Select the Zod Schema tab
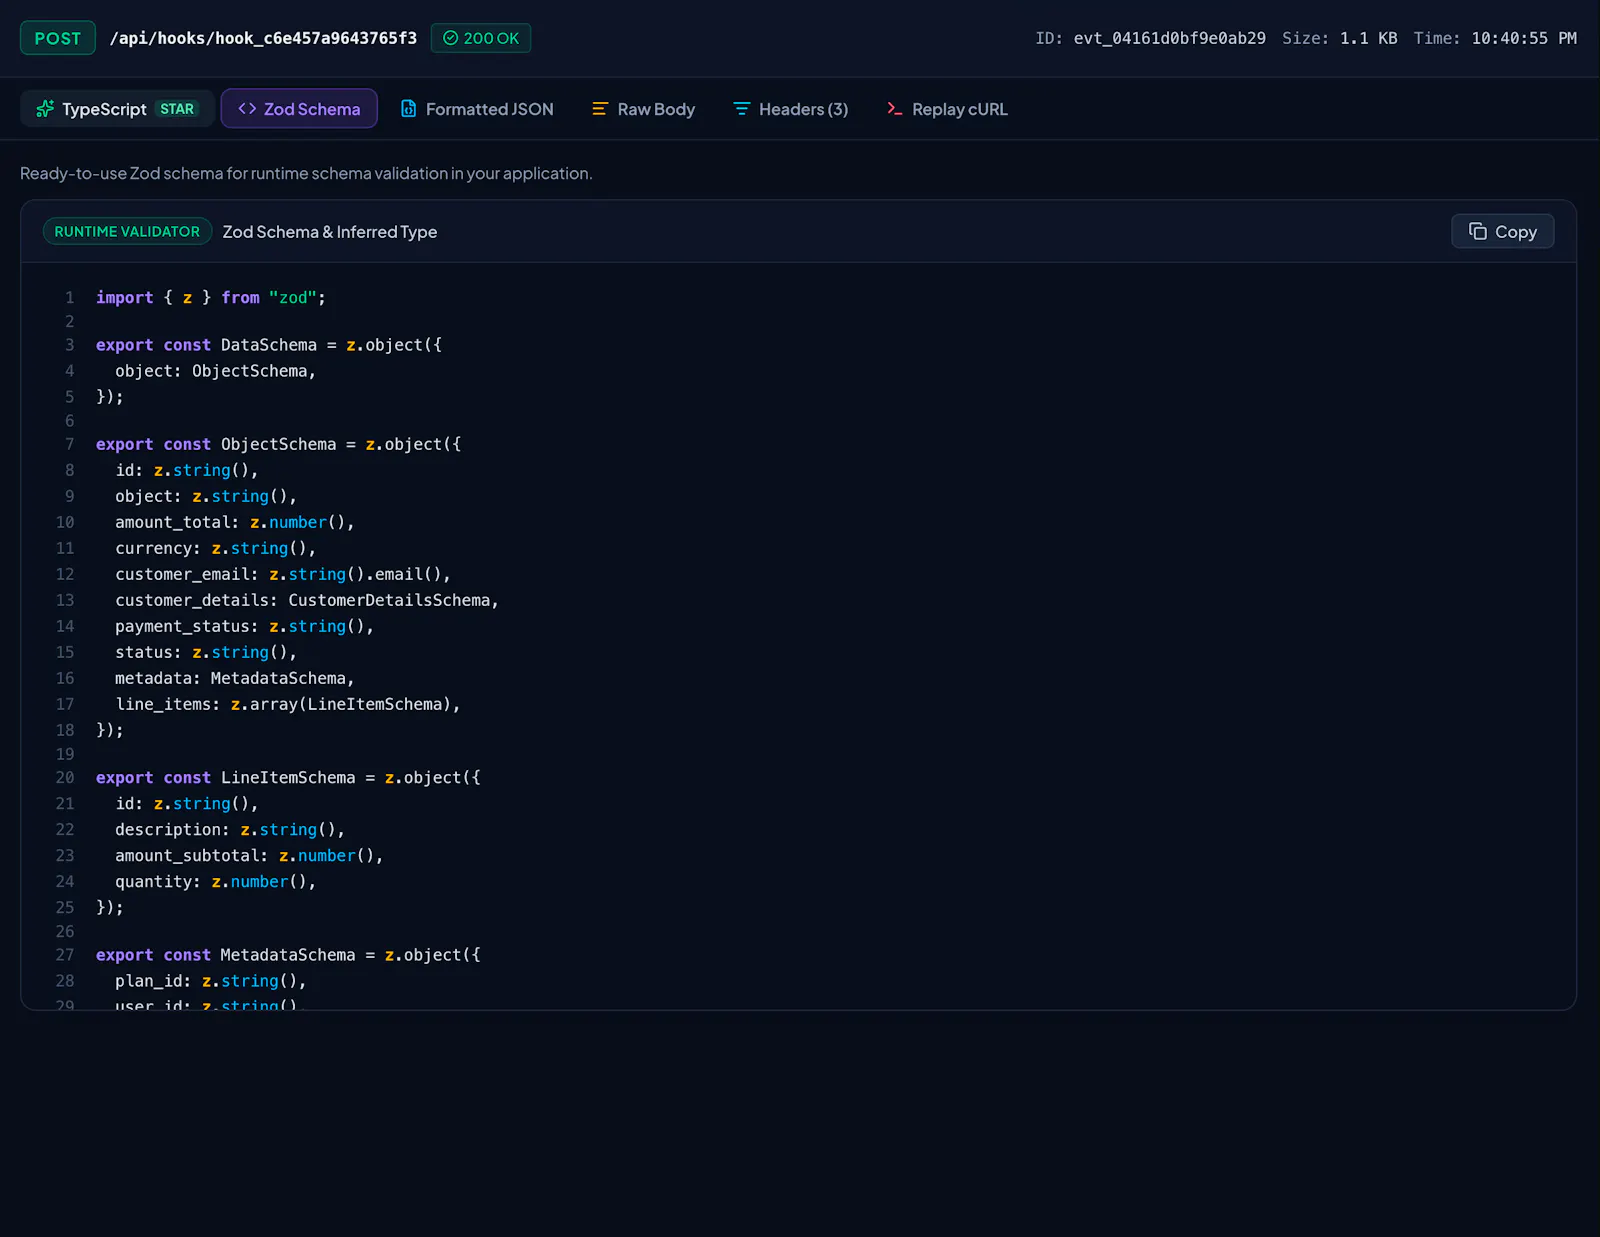The width and height of the screenshot is (1600, 1237). 299,109
